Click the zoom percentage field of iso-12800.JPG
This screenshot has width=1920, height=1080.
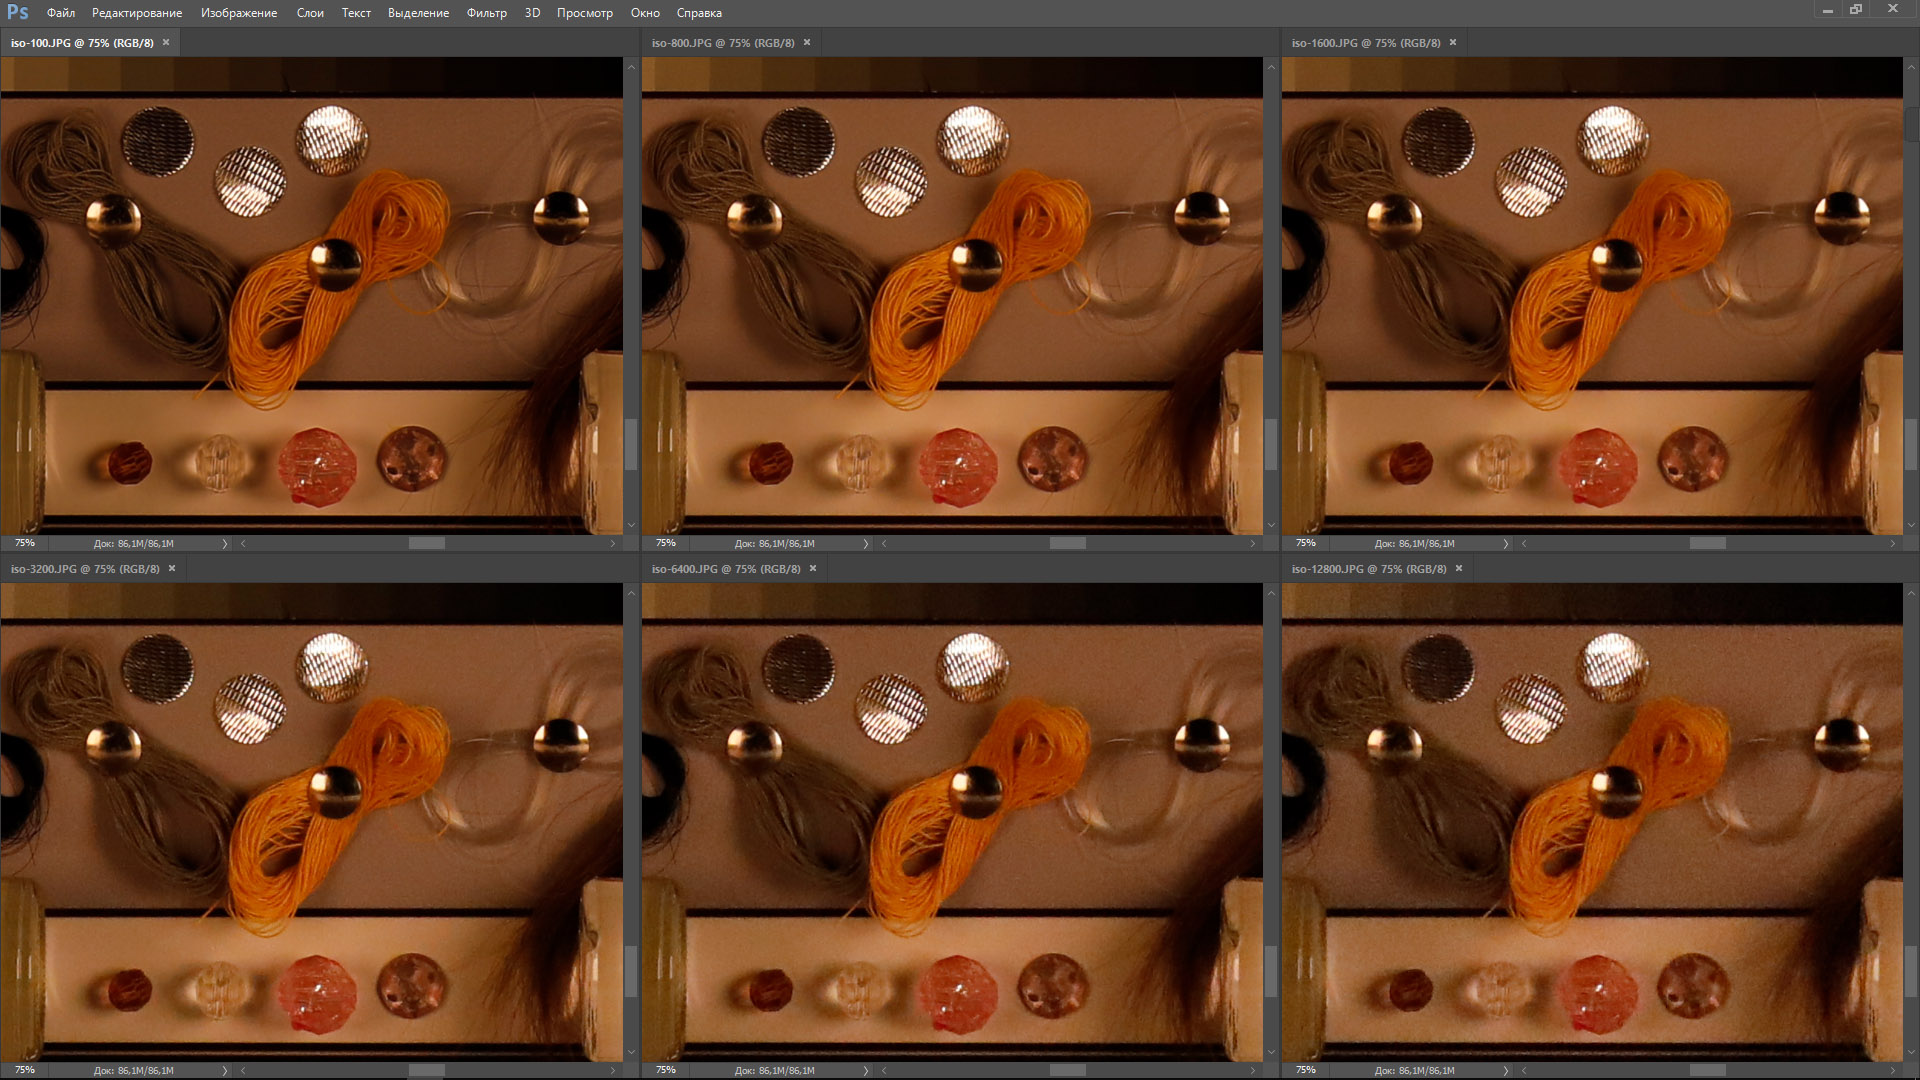[x=1306, y=1070]
